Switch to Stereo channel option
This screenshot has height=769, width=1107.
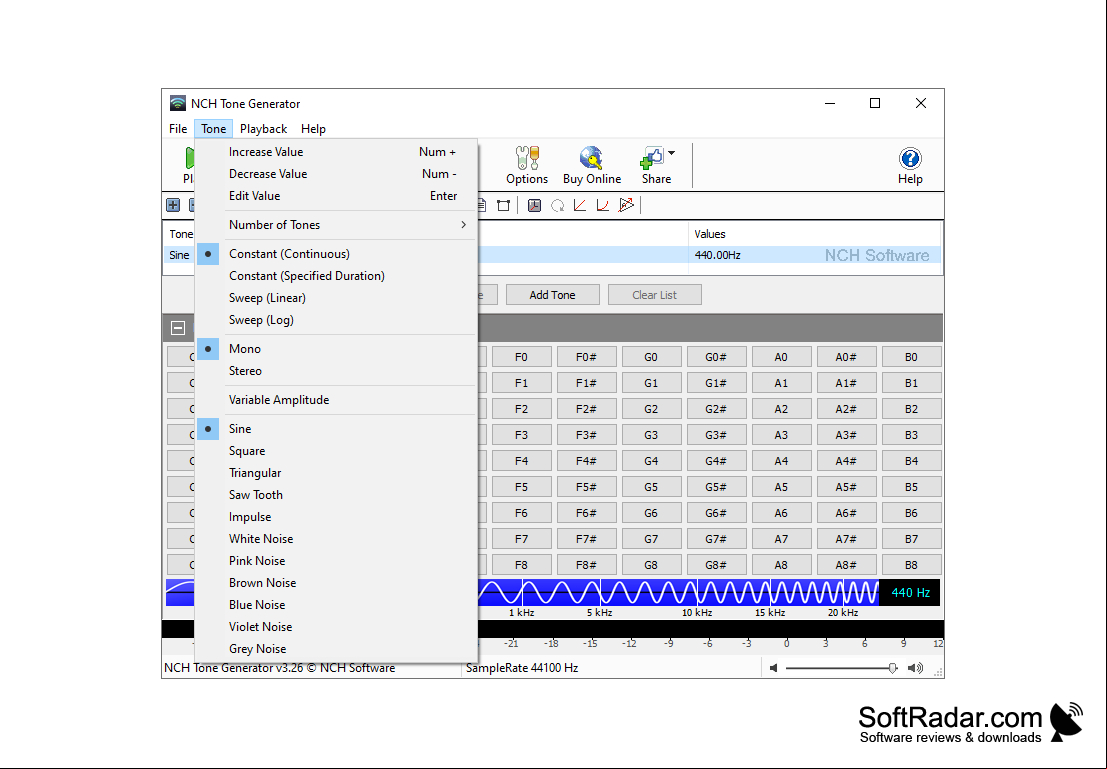pyautogui.click(x=336, y=371)
